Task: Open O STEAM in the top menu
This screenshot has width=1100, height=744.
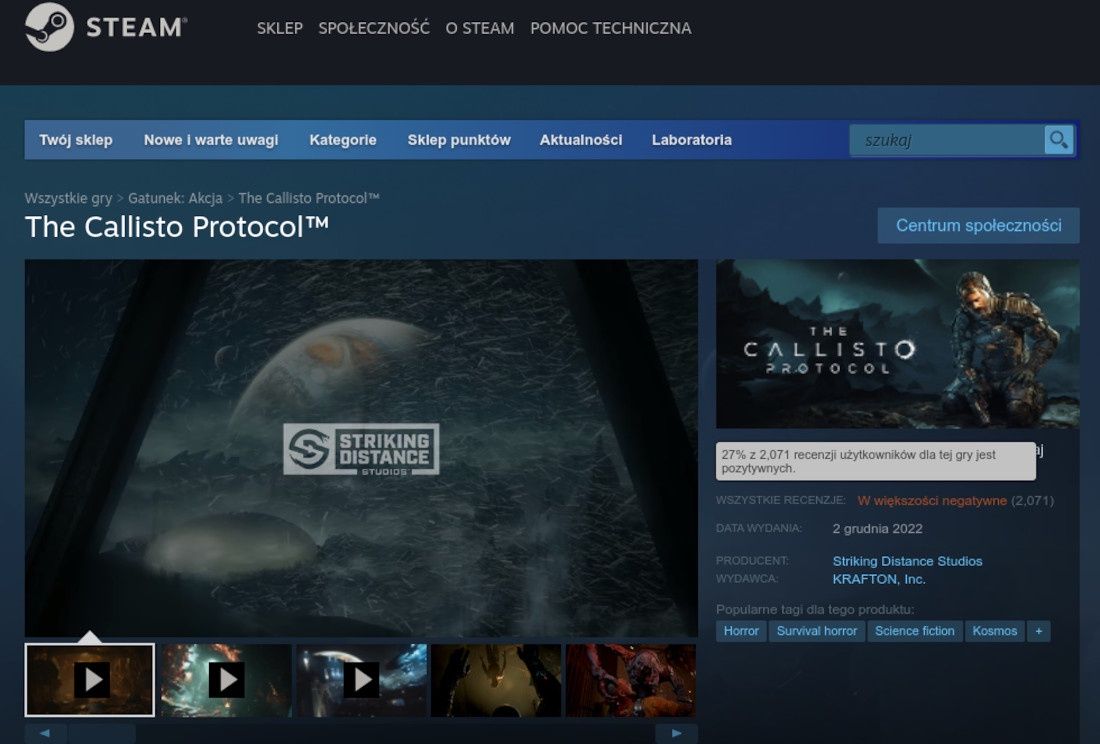Action: [480, 28]
